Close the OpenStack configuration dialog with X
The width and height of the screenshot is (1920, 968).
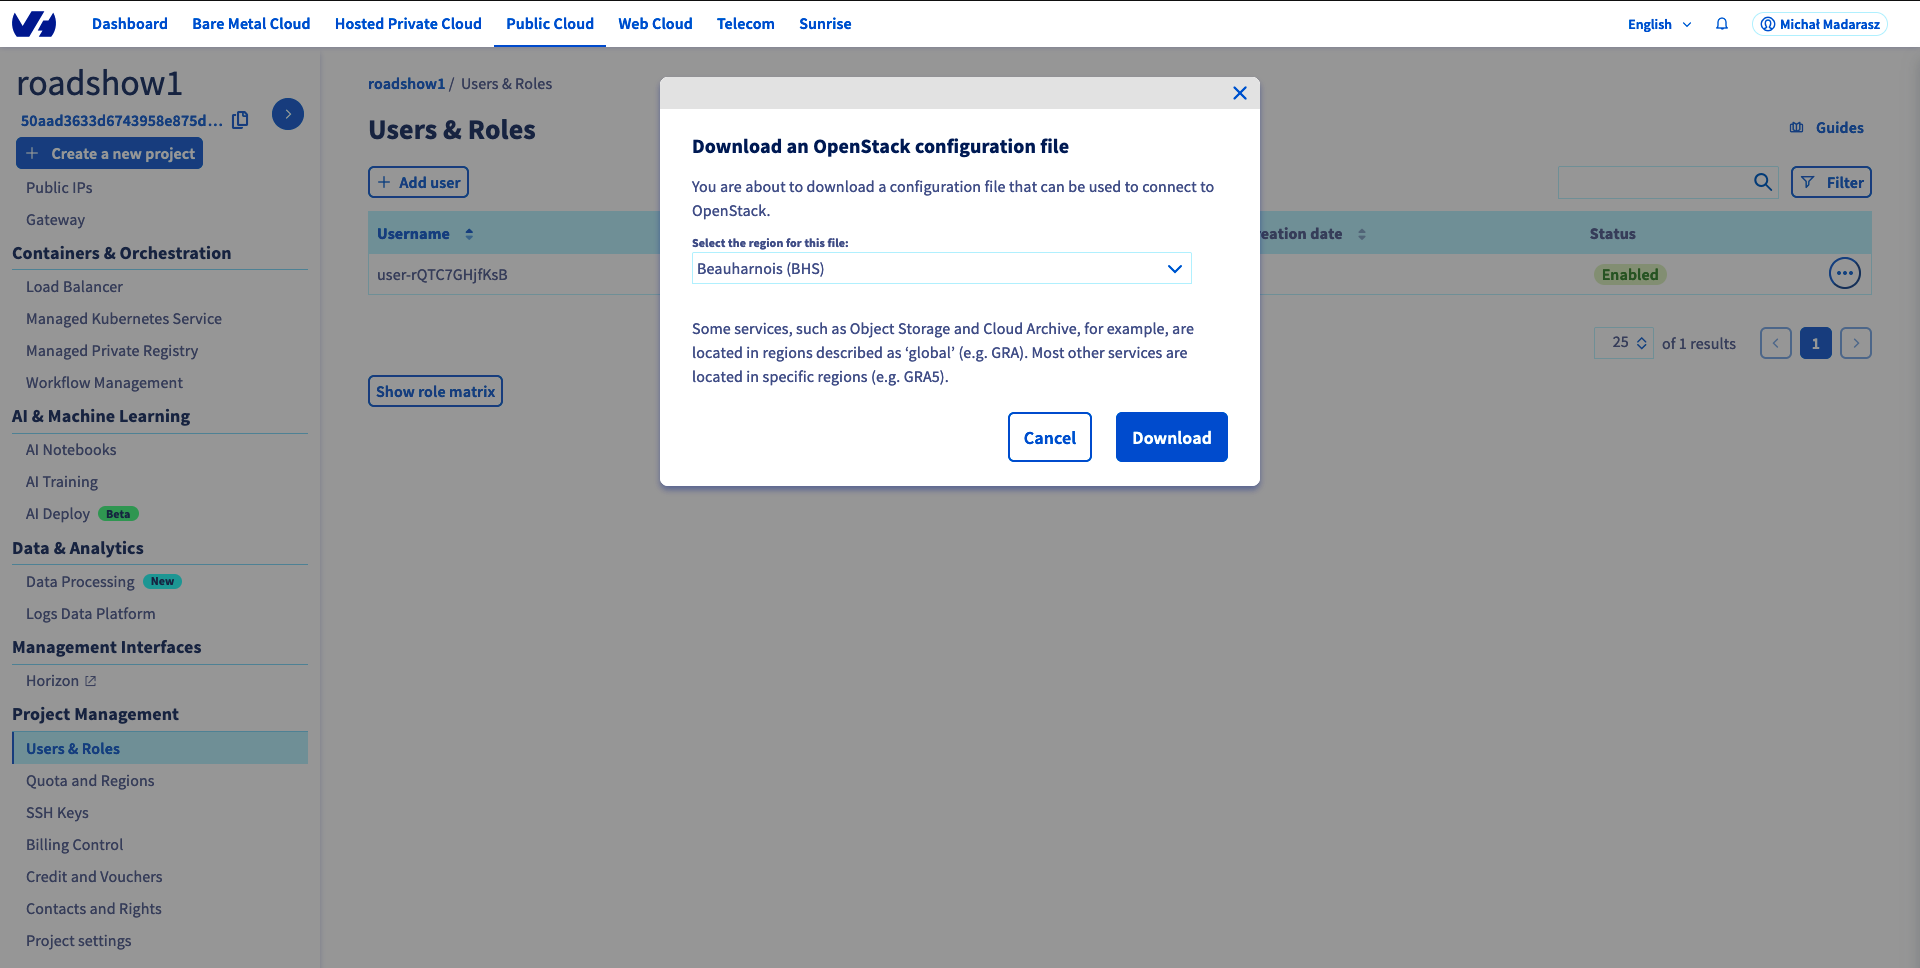pos(1240,93)
